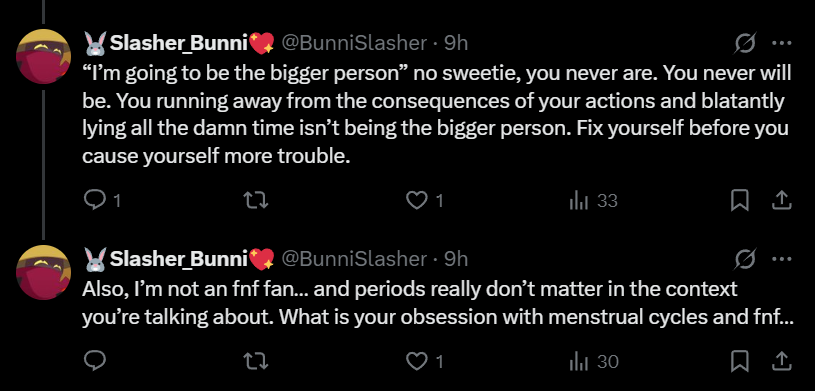Screen dimensions: 815x391
Task: Open Slasher_Bunni avatar on first tweet
Action: point(44,57)
